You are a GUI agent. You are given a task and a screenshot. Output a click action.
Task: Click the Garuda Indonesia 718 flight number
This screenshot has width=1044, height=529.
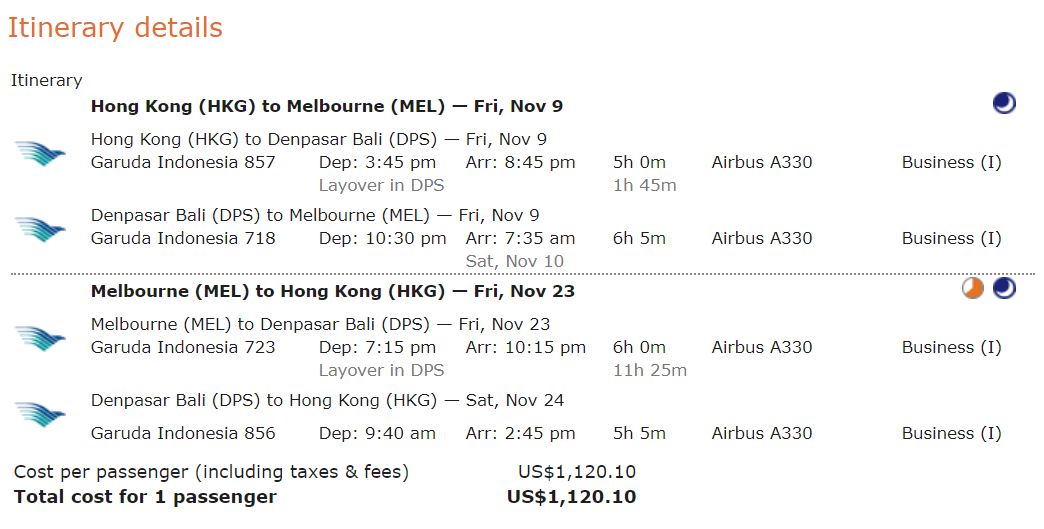pyautogui.click(x=183, y=238)
